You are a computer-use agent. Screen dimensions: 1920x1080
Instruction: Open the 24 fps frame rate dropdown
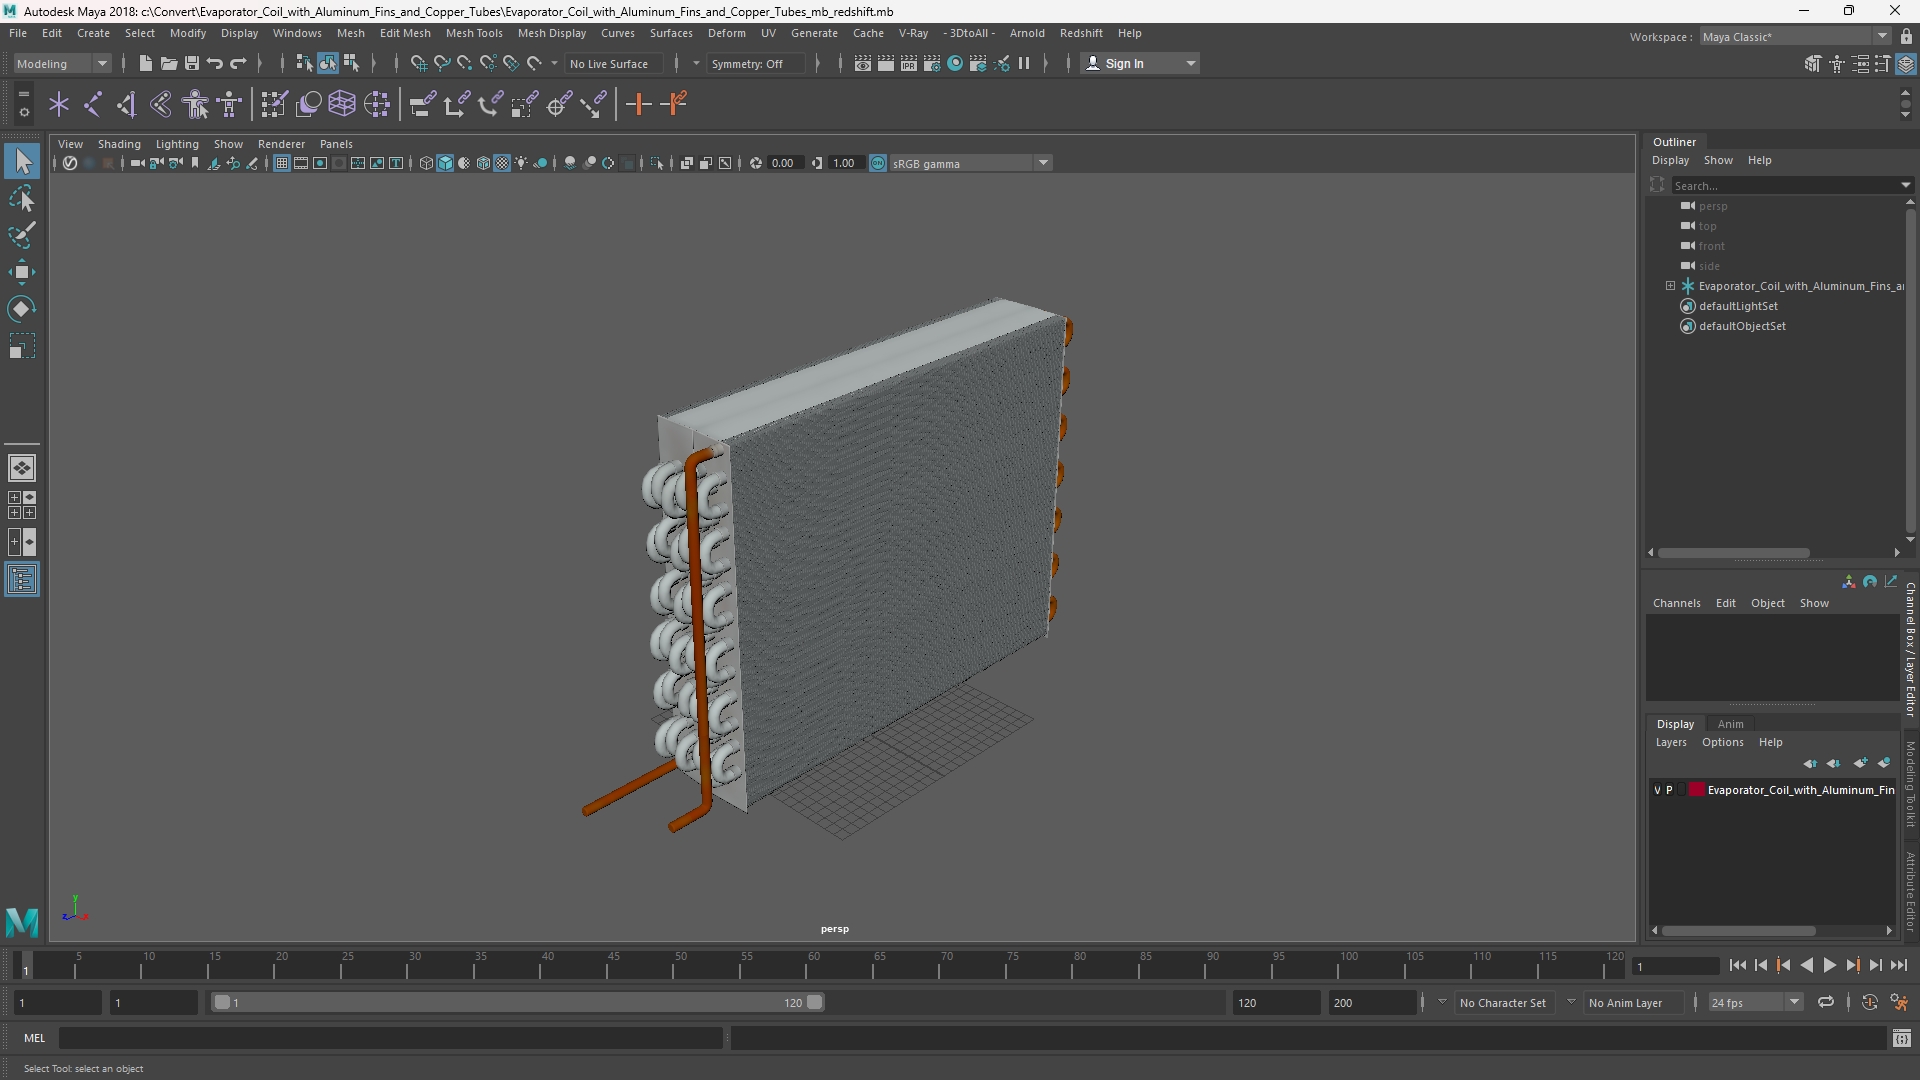(x=1755, y=1002)
